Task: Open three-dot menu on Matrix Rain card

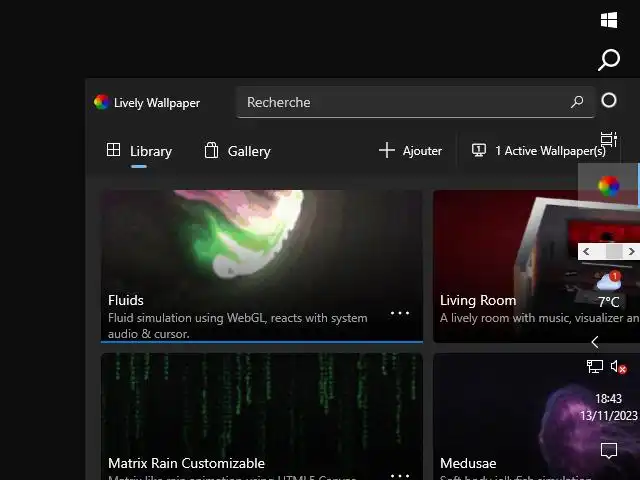Action: (400, 476)
